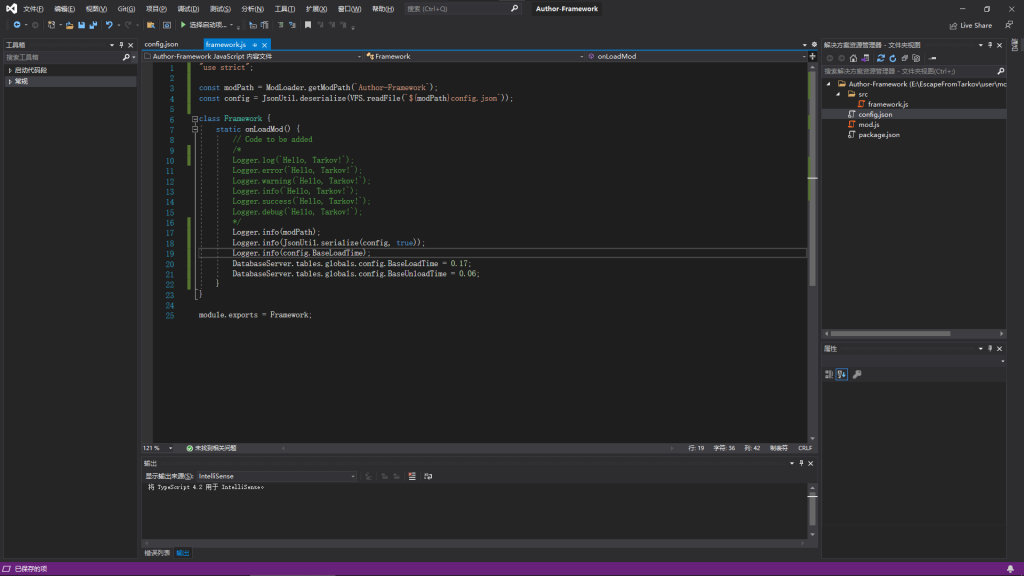Image resolution: width=1024 pixels, height=576 pixels.
Task: Click the New Project toolbar icon
Action: [x=51, y=25]
